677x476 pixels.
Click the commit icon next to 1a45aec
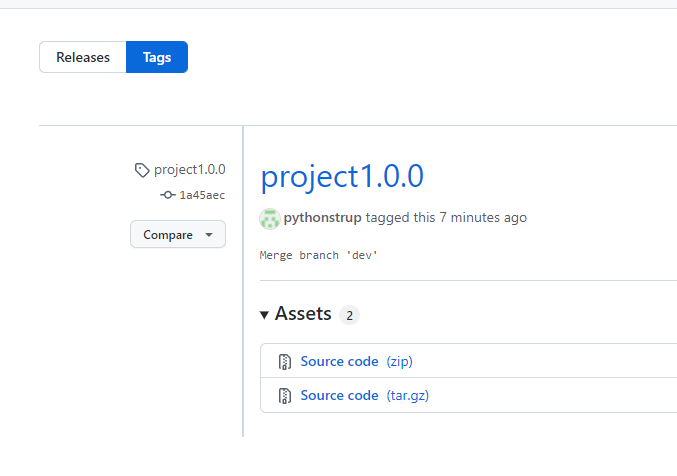click(x=168, y=195)
